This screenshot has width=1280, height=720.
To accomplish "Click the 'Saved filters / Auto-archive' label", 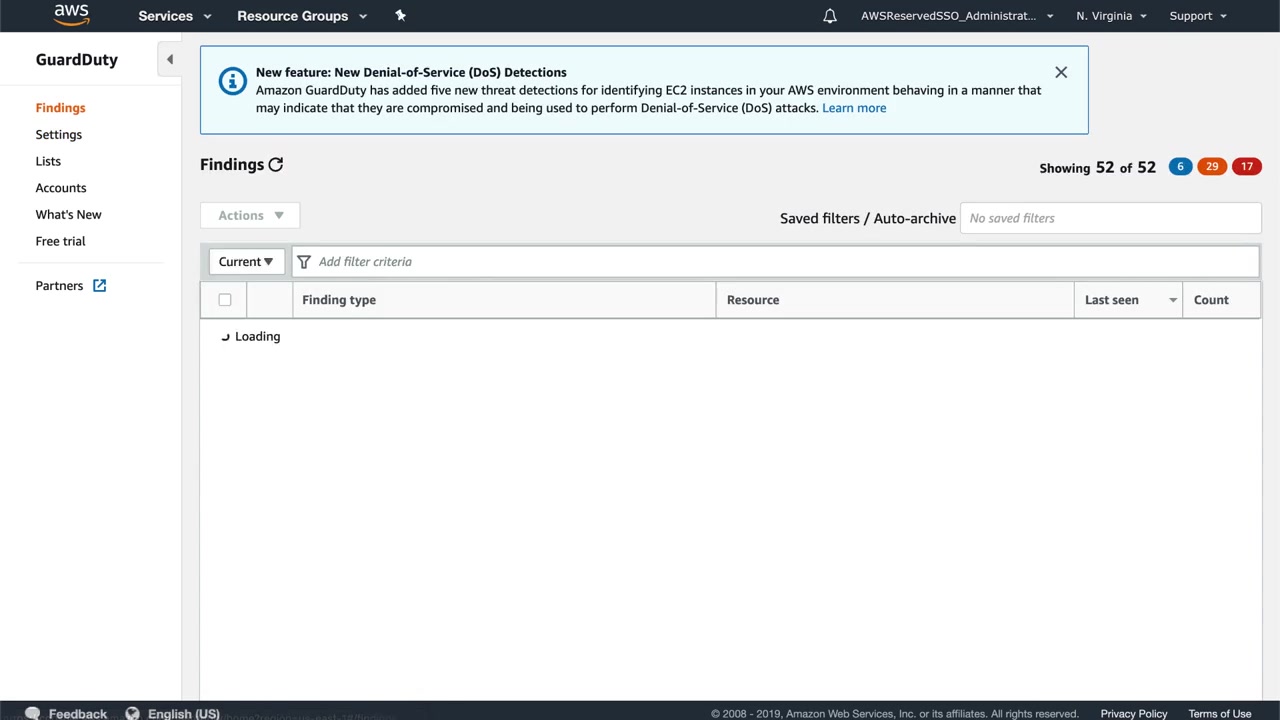I will (868, 218).
